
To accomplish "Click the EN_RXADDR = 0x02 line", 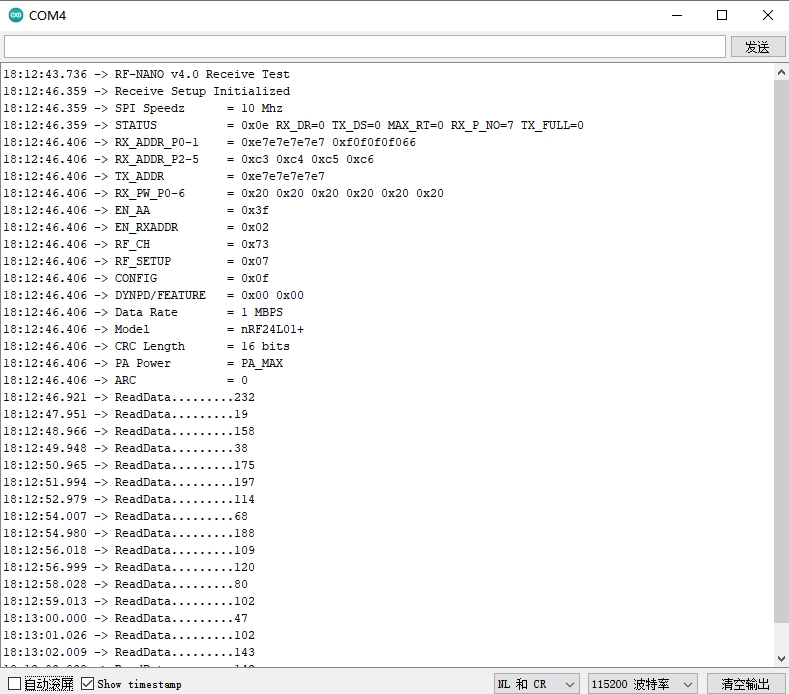I will (x=136, y=227).
